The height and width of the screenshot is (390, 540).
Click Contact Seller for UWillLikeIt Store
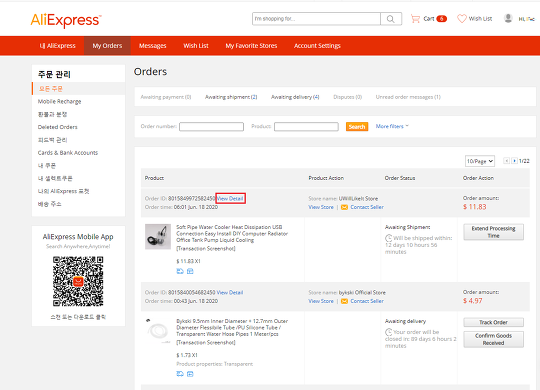367,207
